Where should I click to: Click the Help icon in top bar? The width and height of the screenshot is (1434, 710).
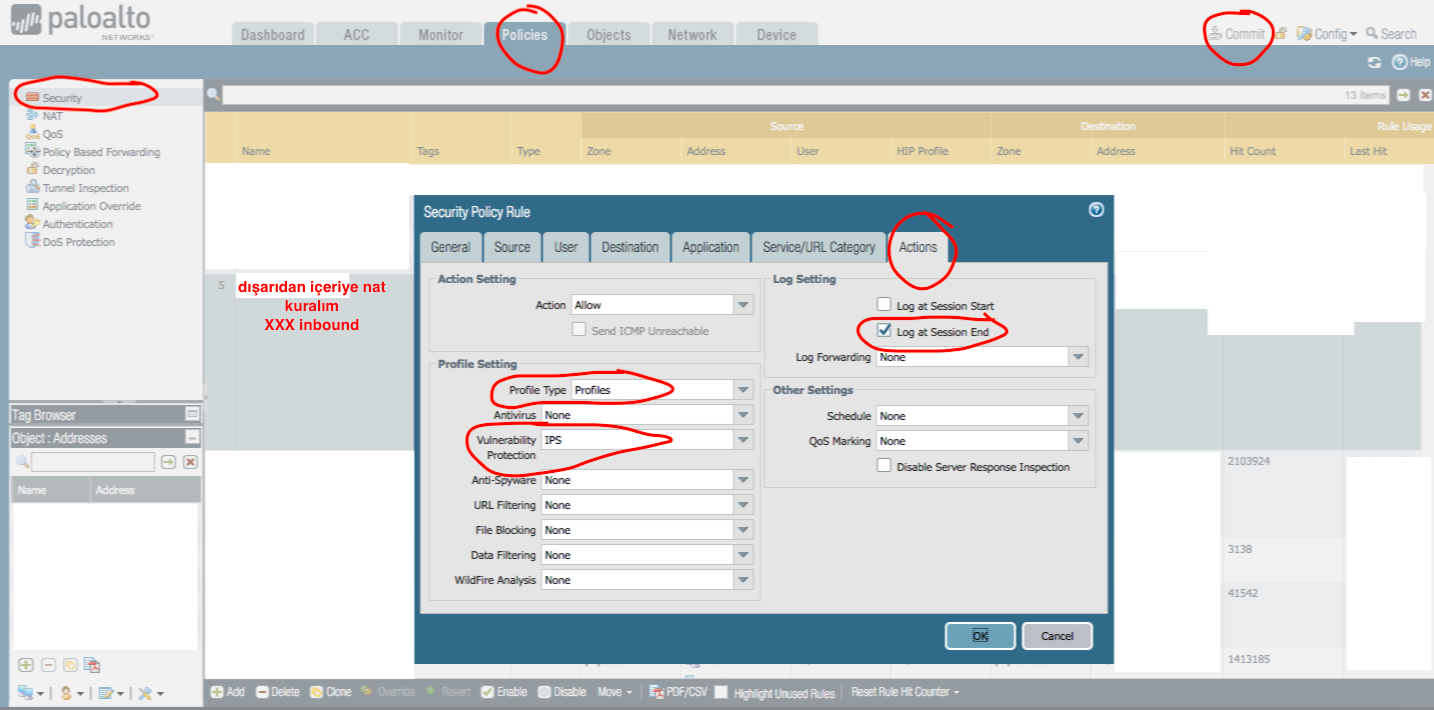pyautogui.click(x=1400, y=62)
